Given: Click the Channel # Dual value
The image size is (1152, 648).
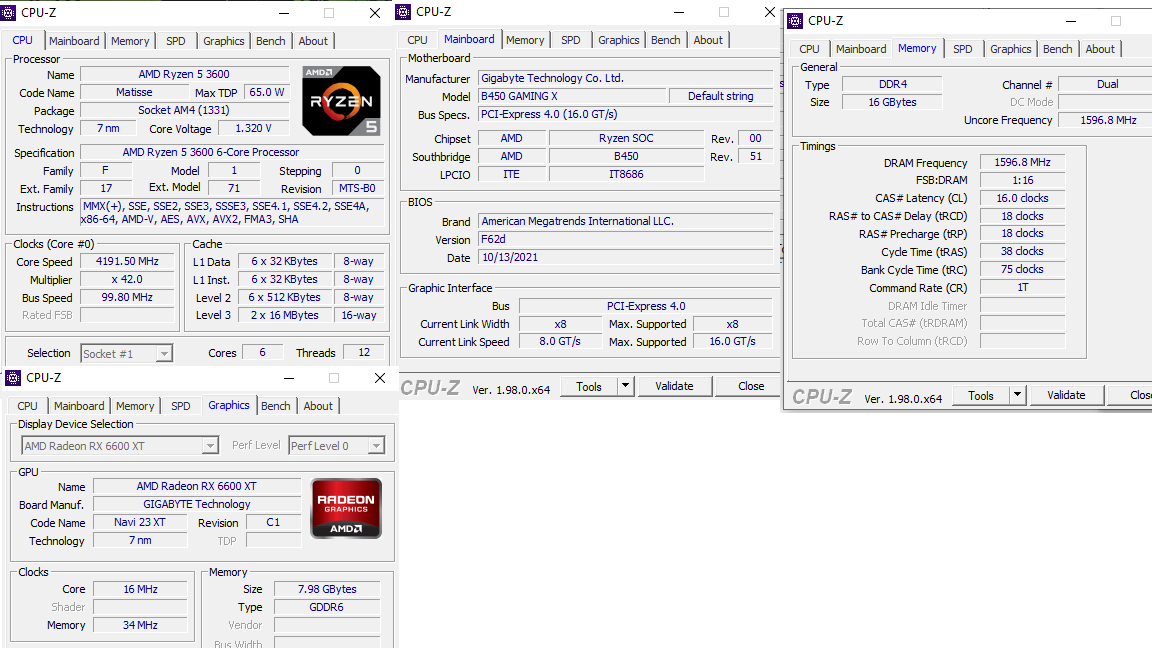Looking at the screenshot, I should point(1107,84).
